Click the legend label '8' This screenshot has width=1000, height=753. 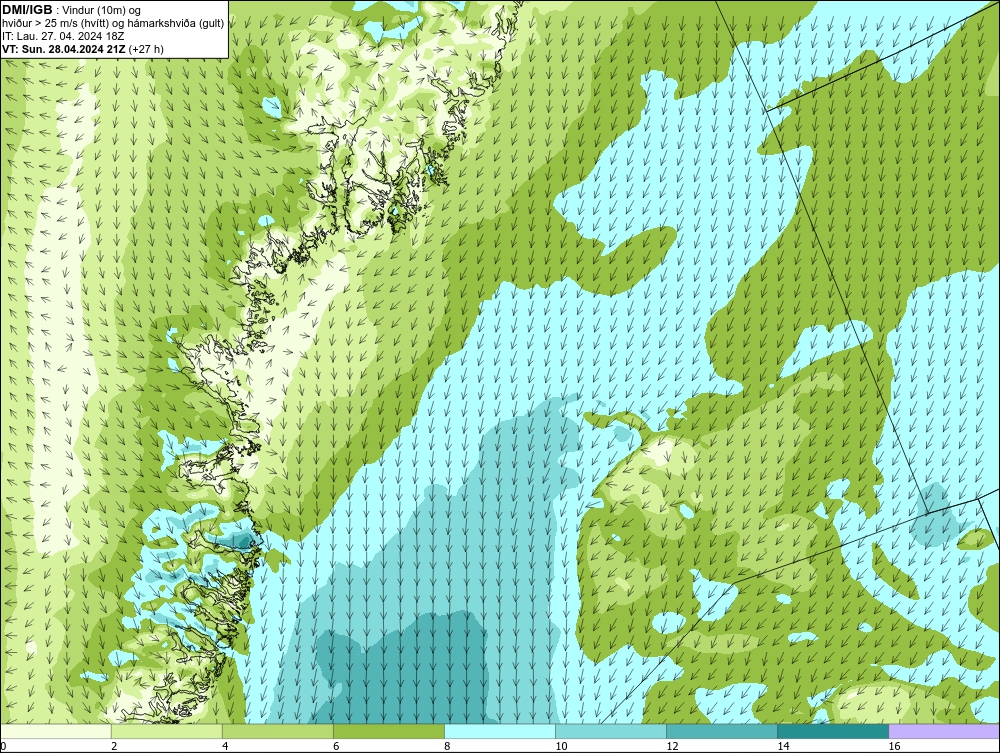[447, 746]
